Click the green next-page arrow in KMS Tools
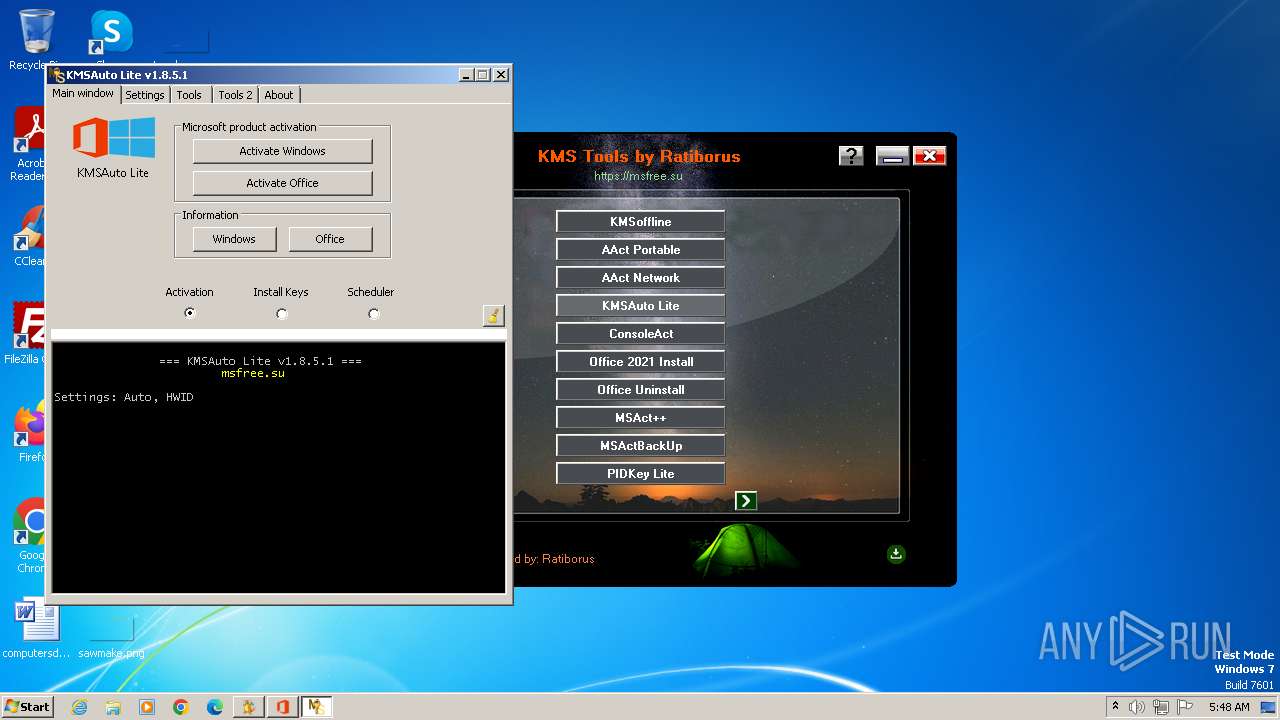This screenshot has width=1280, height=720. coord(746,500)
